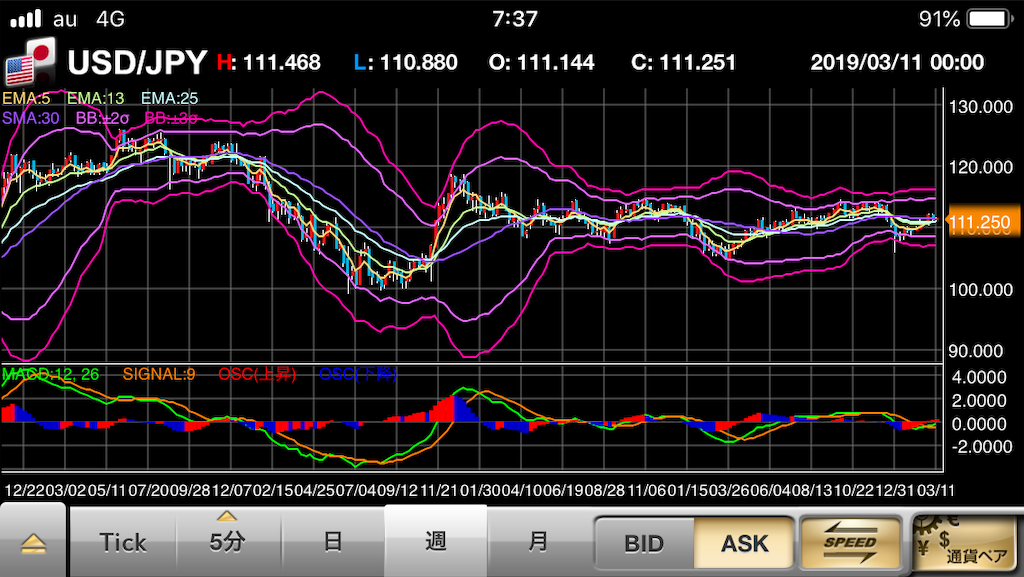The image size is (1024, 577).
Task: Tap the USD/JPY flag icon
Action: click(x=31, y=62)
